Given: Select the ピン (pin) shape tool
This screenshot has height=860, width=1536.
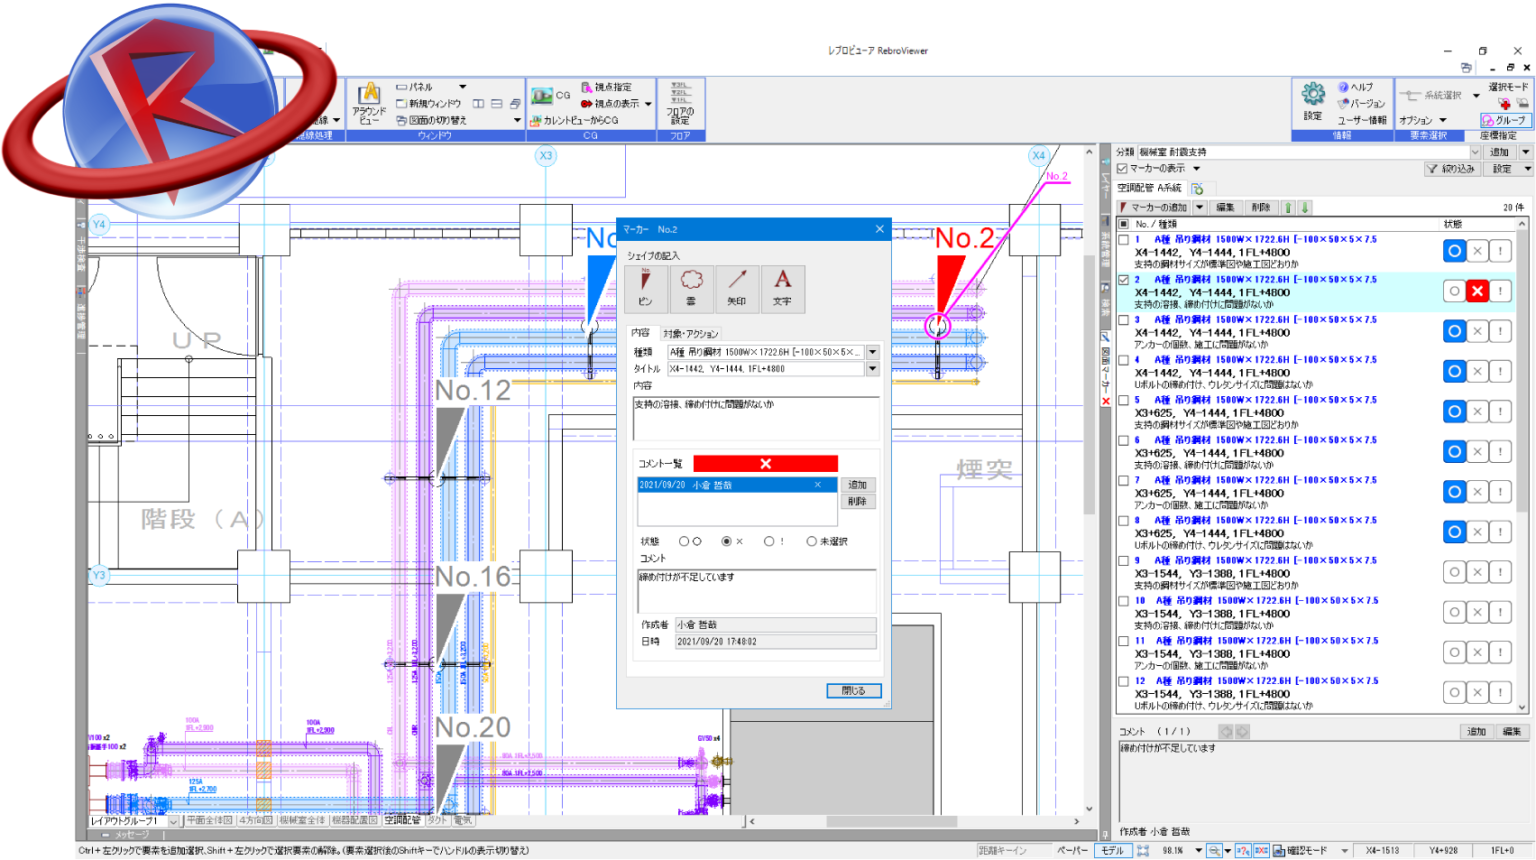Looking at the screenshot, I should coord(645,287).
